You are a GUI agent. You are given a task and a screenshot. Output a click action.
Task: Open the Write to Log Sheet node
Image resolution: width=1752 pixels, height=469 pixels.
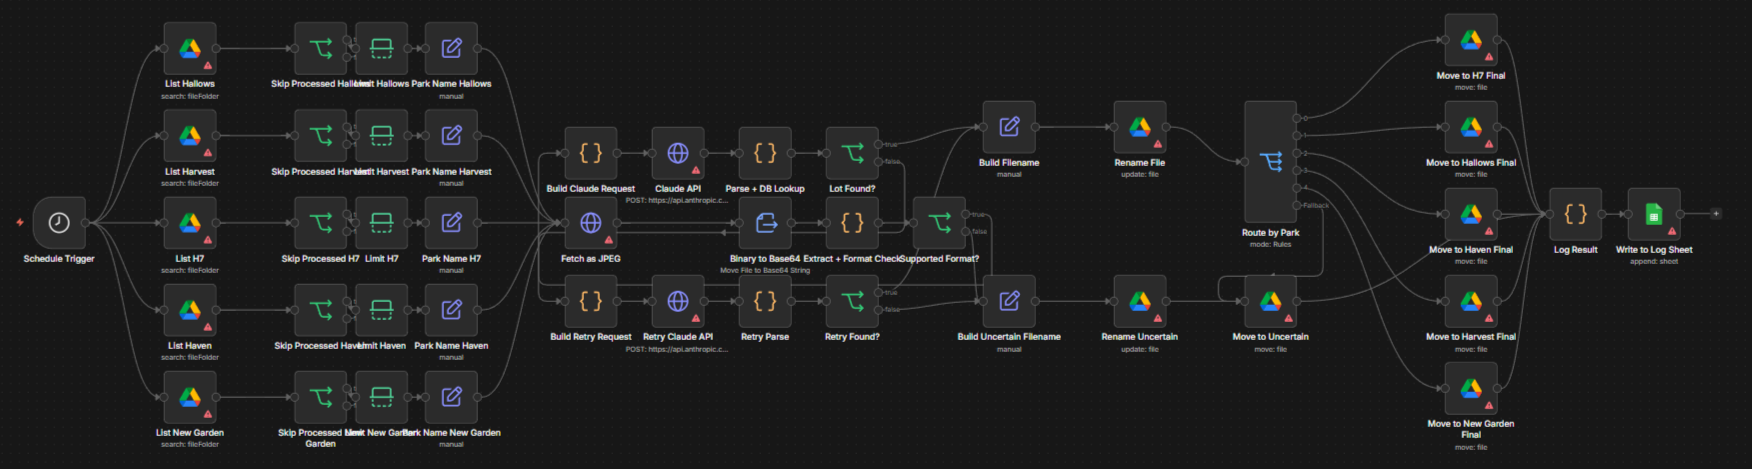pyautogui.click(x=1654, y=214)
